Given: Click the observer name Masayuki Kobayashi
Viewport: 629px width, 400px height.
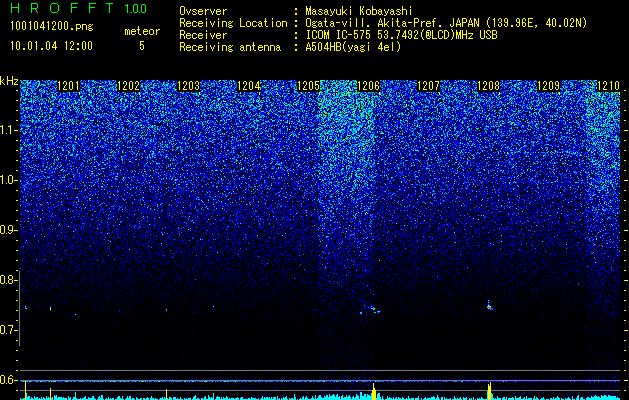Looking at the screenshot, I should [359, 11].
